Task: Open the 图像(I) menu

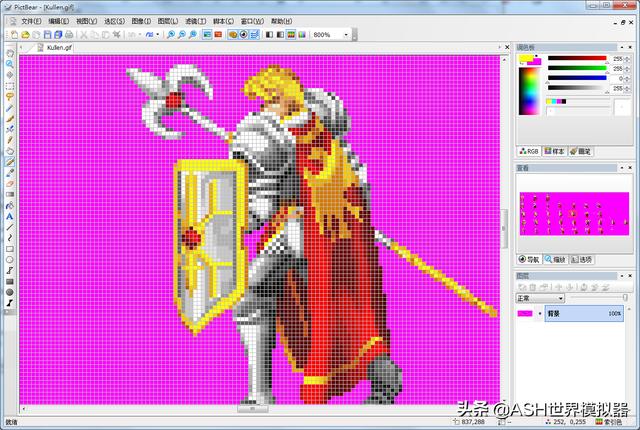Action: pos(141,20)
